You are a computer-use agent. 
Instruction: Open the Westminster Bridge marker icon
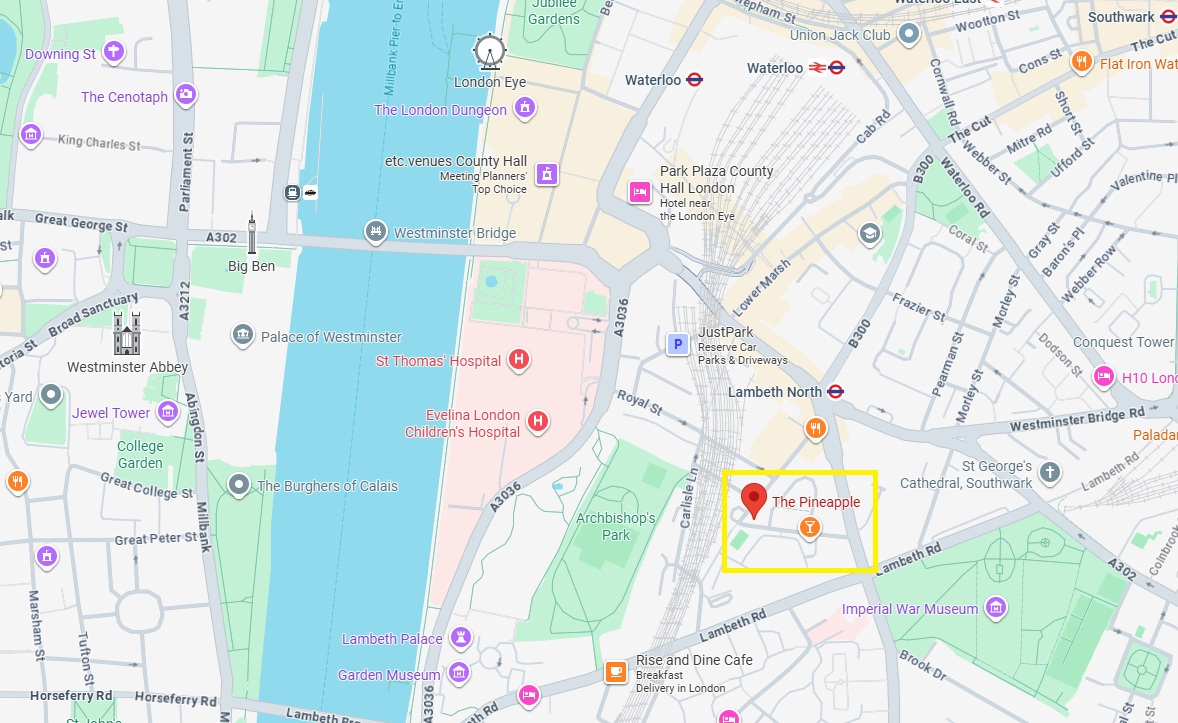(376, 231)
